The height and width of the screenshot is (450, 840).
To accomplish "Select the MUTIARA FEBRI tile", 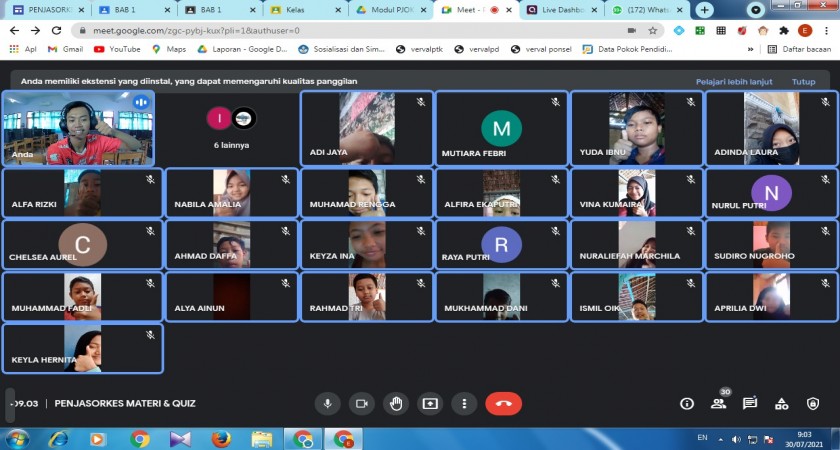I will pos(501,128).
